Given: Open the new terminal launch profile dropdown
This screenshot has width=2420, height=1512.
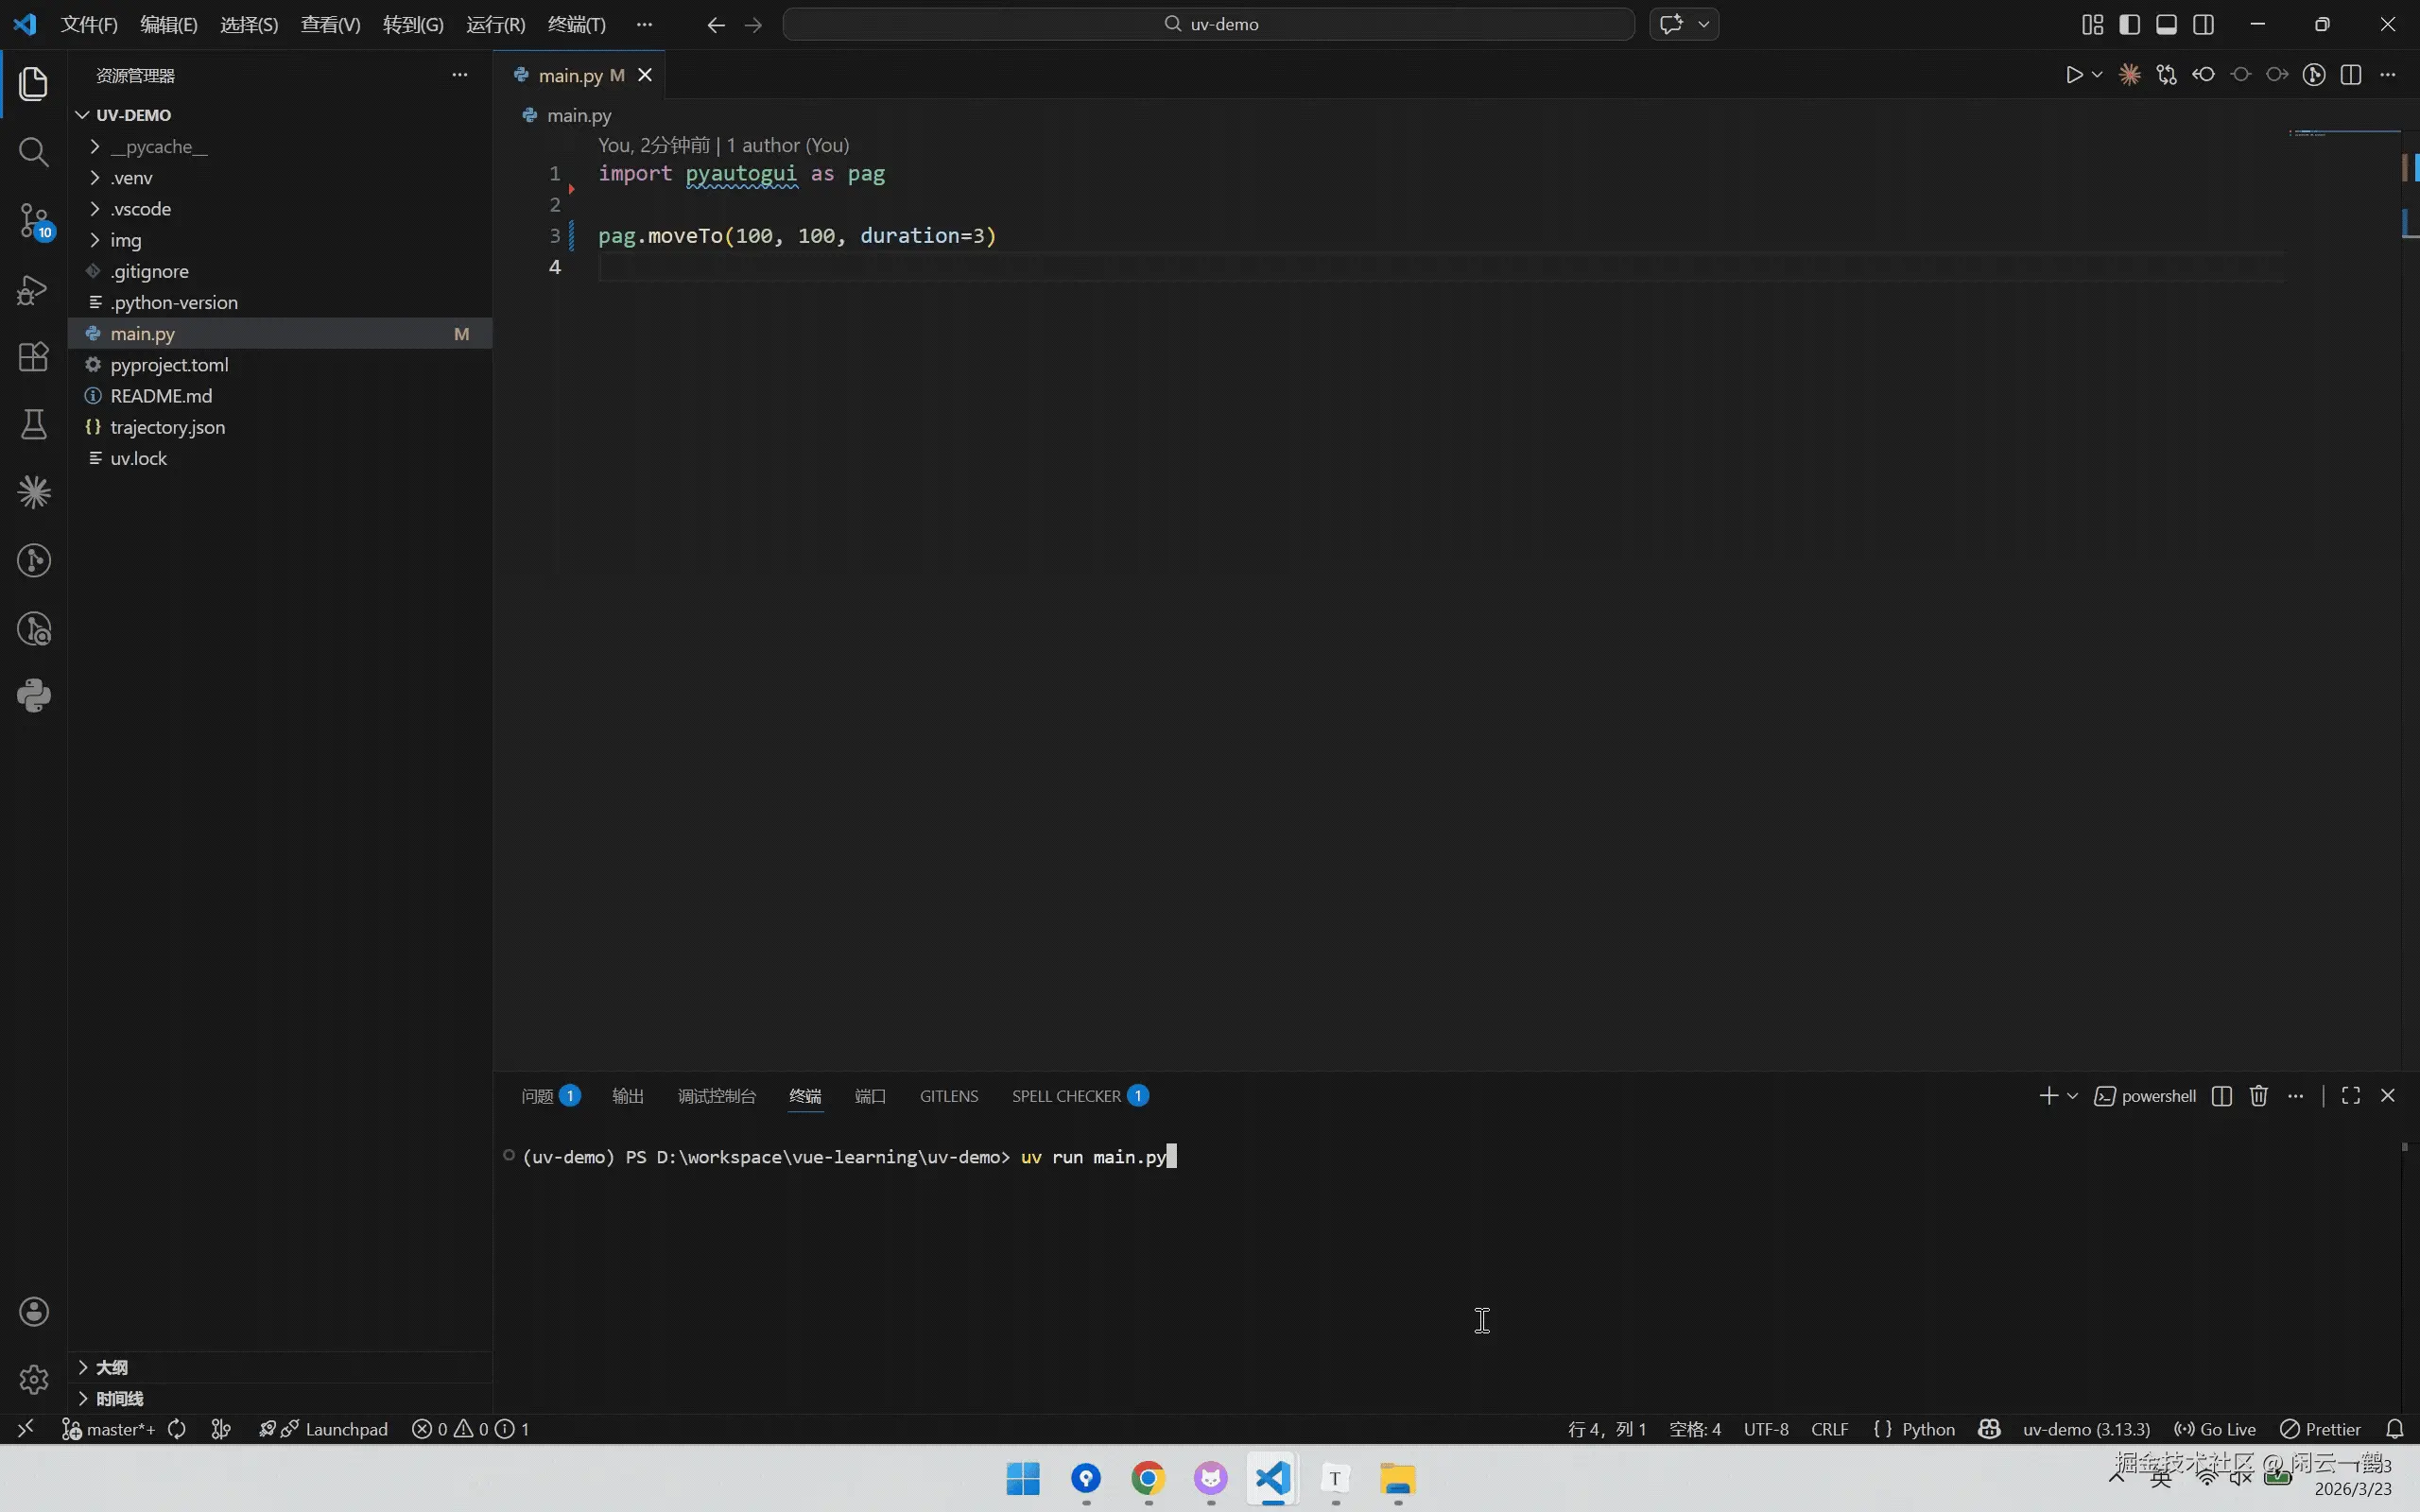Looking at the screenshot, I should 2072,1096.
